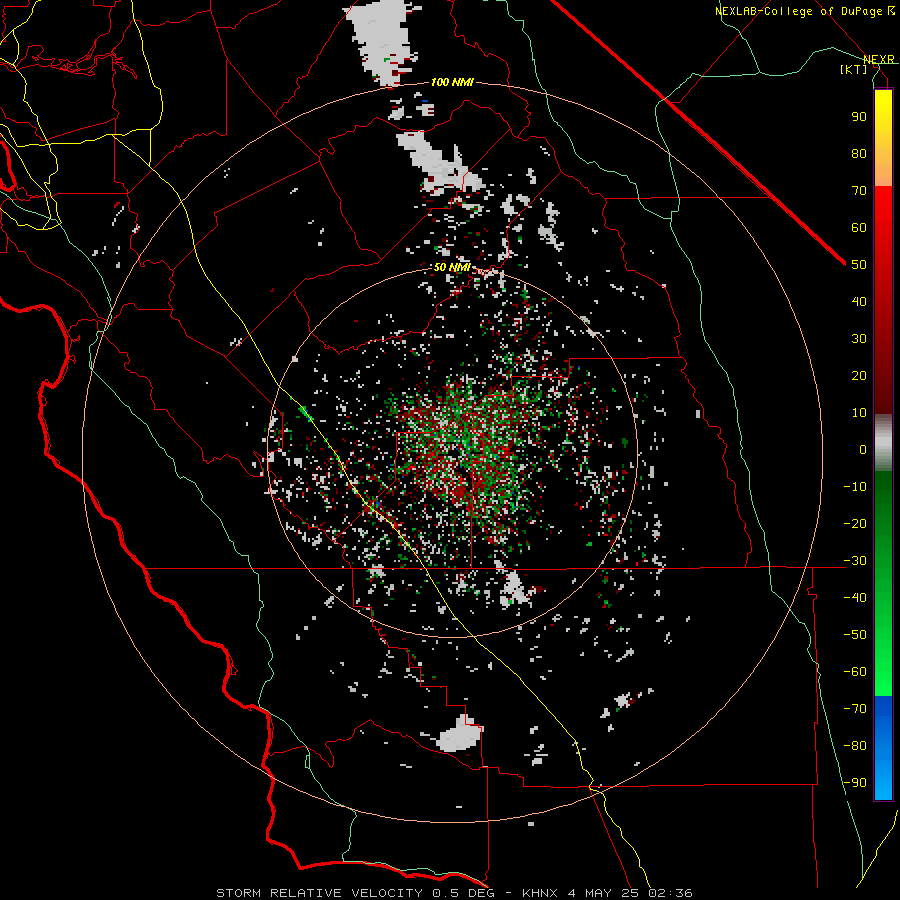This screenshot has height=900, width=900.
Task: Click the '-90' scale value
Action: pos(855,783)
